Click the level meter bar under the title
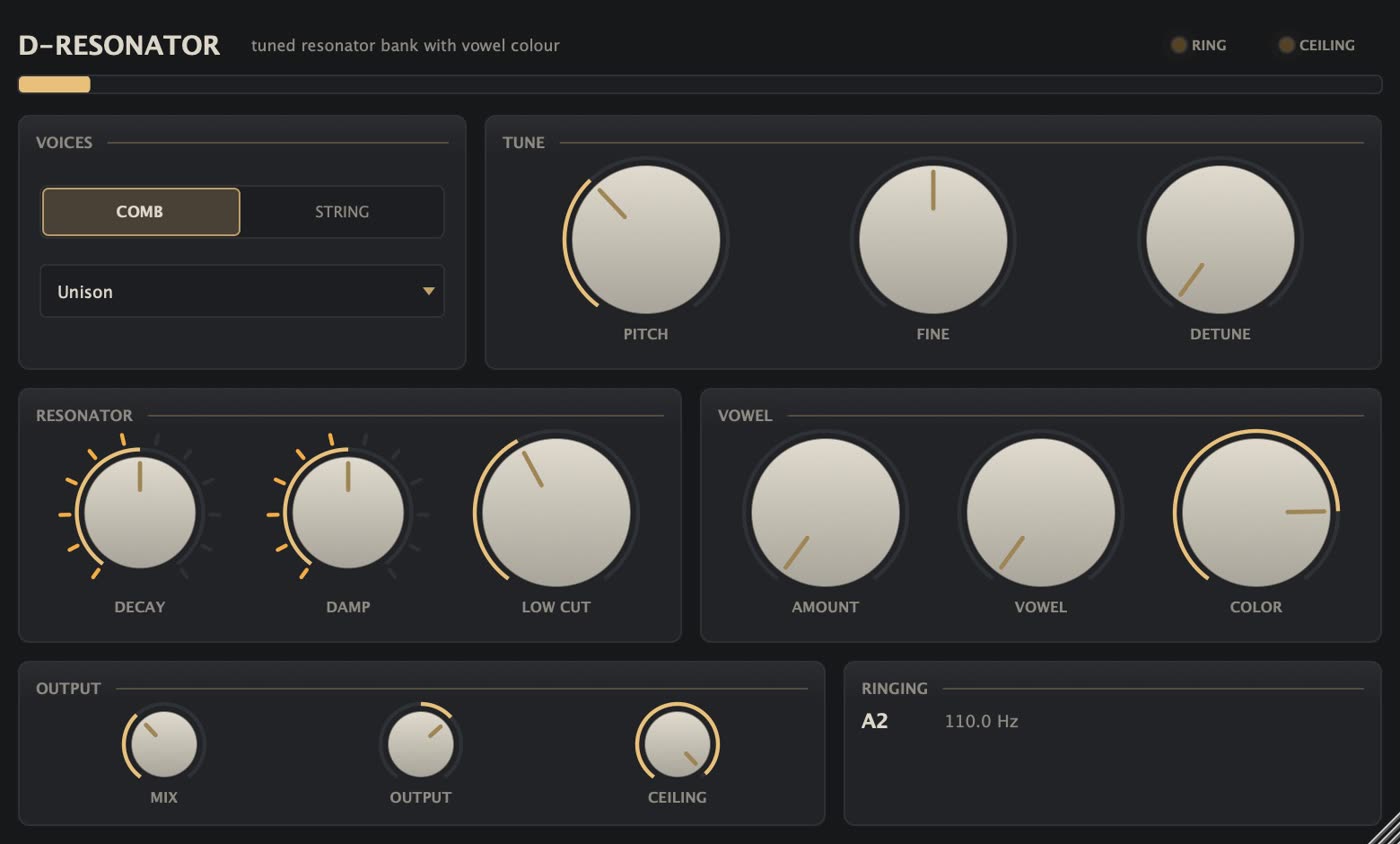Viewport: 1400px width, 844px height. [x=700, y=85]
